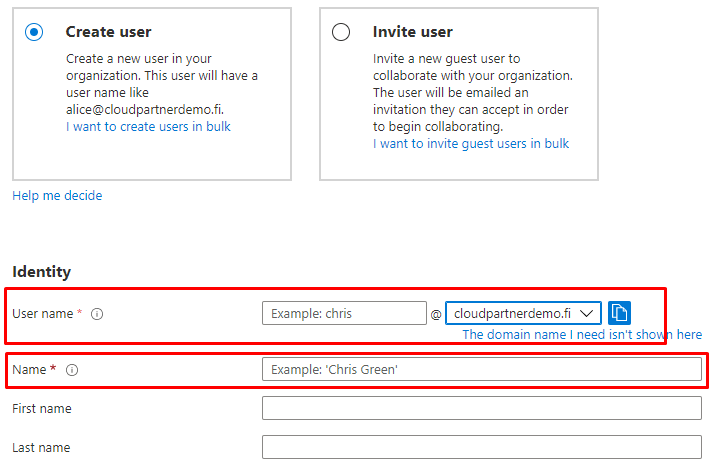
Task: Click 'The domain name I need isn't shown here'
Action: 582,335
